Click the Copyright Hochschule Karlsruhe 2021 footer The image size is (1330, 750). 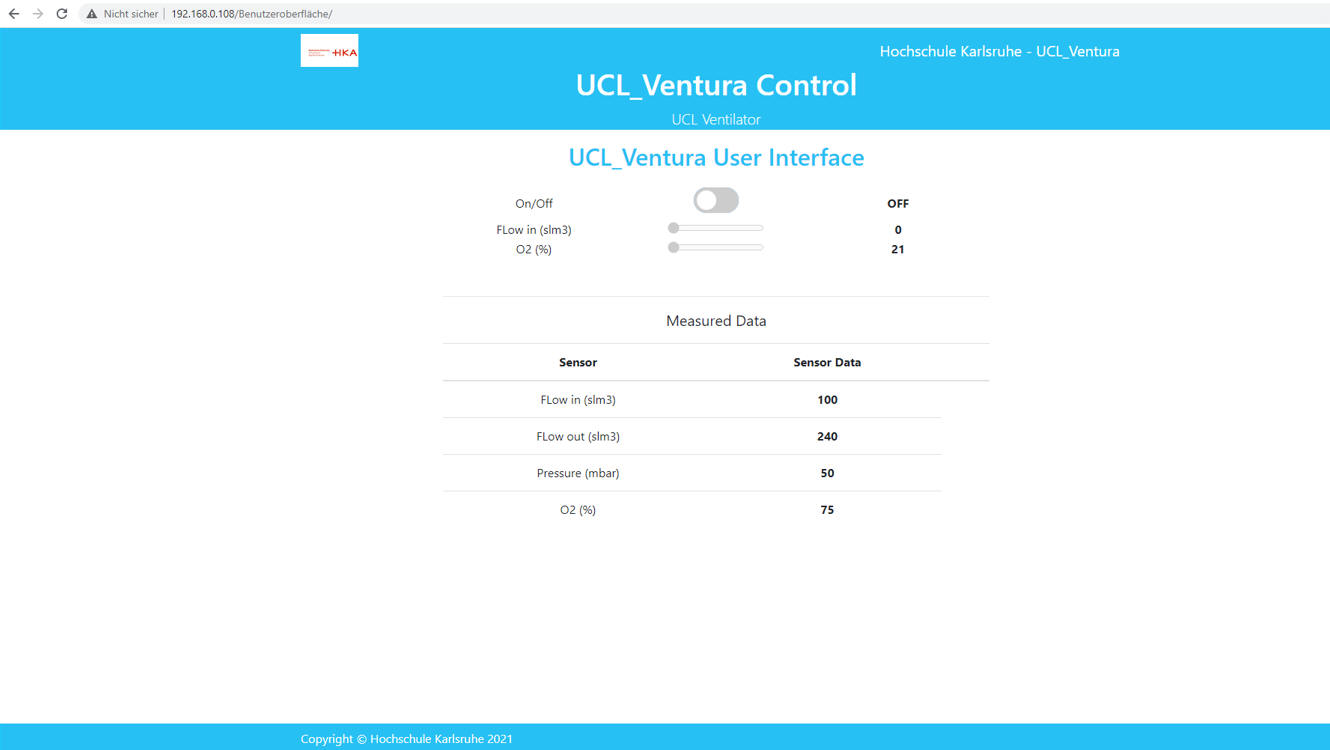point(406,739)
